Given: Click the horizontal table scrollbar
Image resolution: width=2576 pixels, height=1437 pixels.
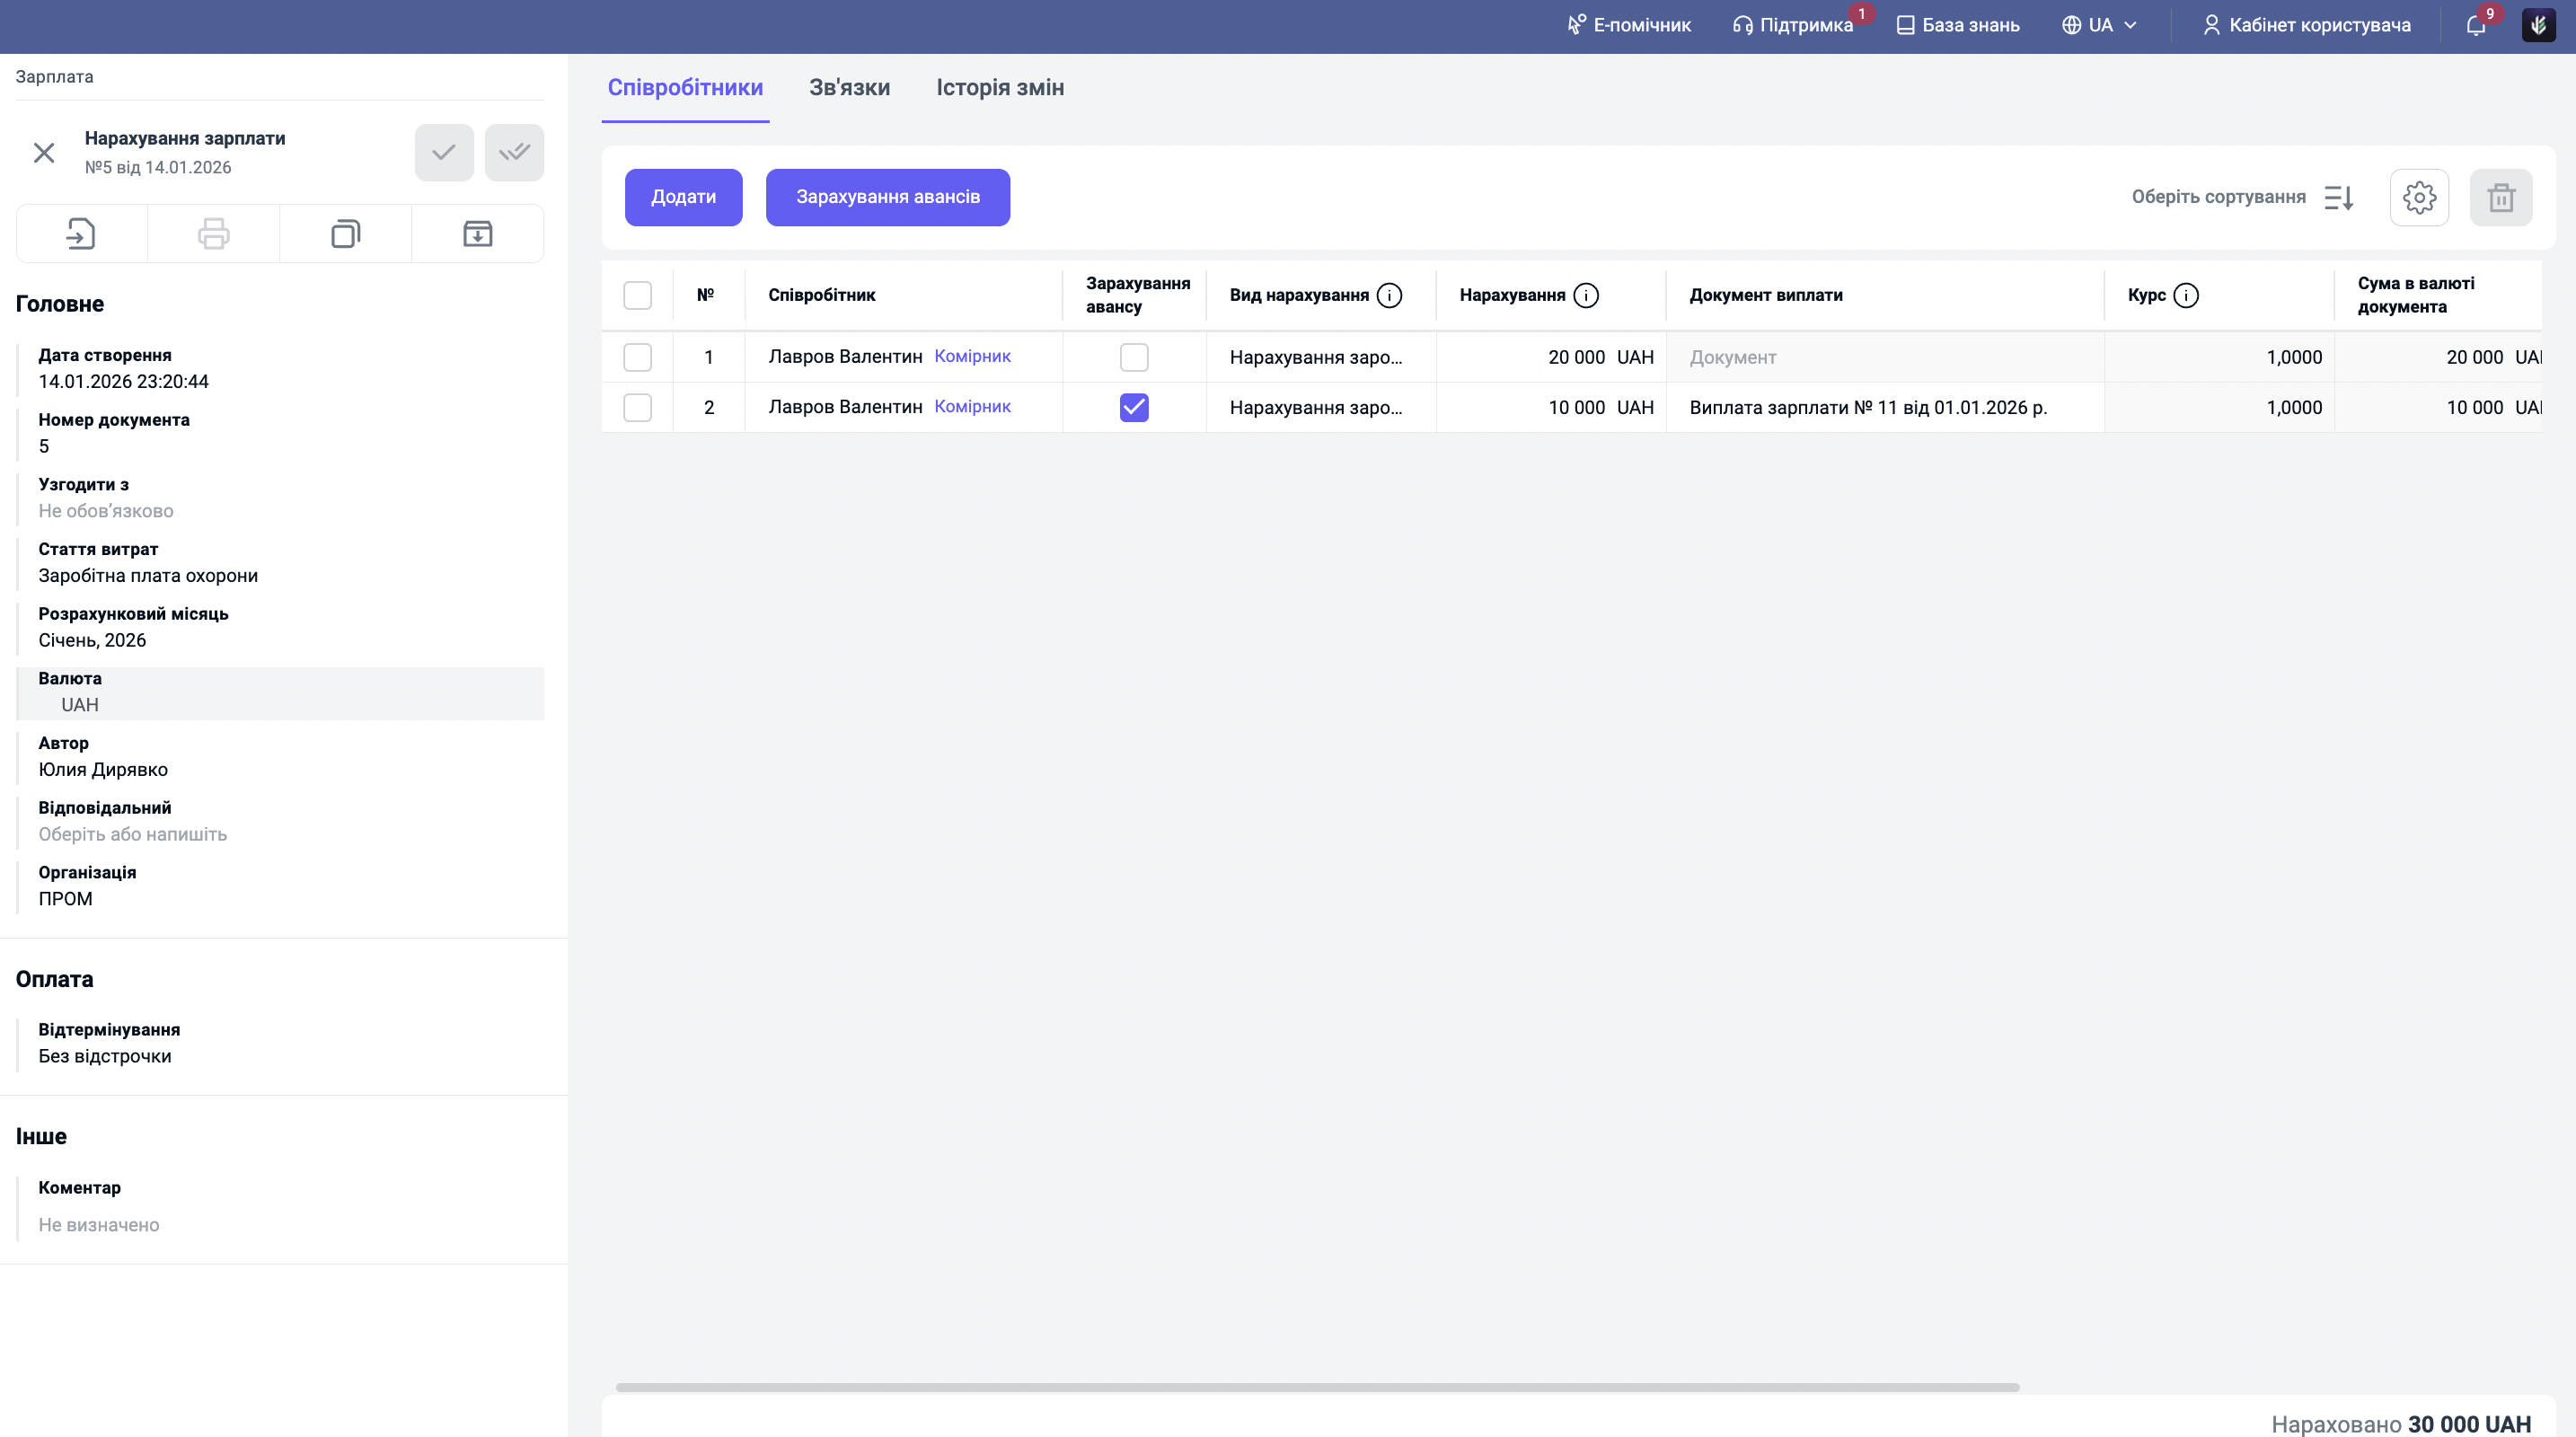Looking at the screenshot, I should point(1317,1387).
